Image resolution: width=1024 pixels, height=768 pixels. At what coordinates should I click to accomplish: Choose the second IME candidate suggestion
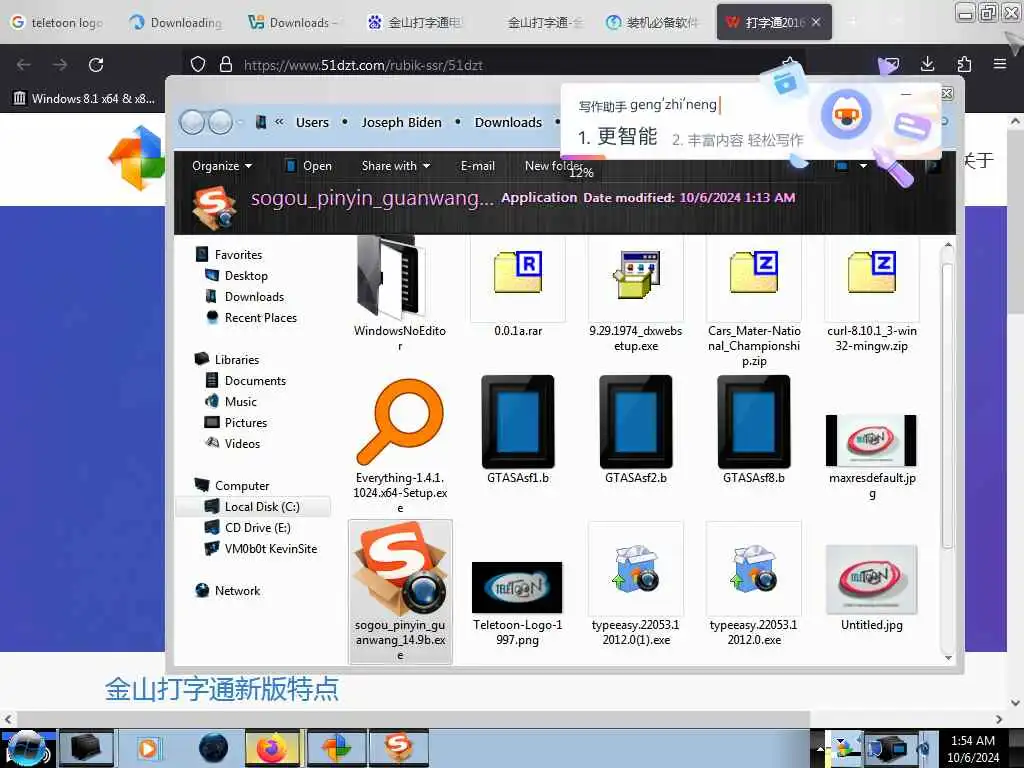click(737, 140)
